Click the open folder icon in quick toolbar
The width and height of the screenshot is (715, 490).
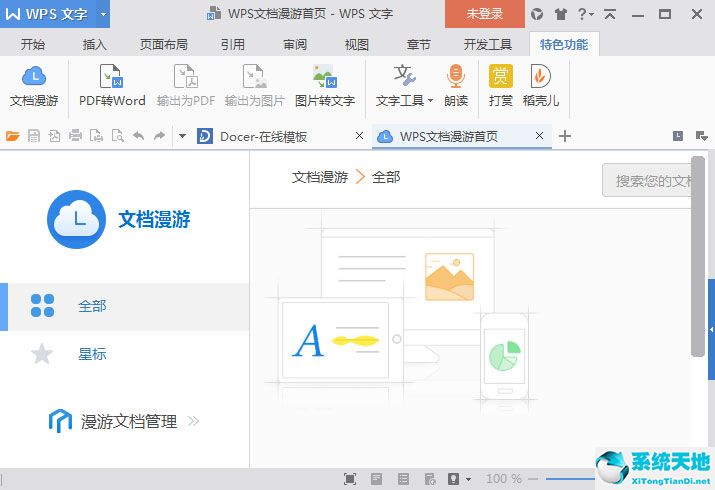13,136
